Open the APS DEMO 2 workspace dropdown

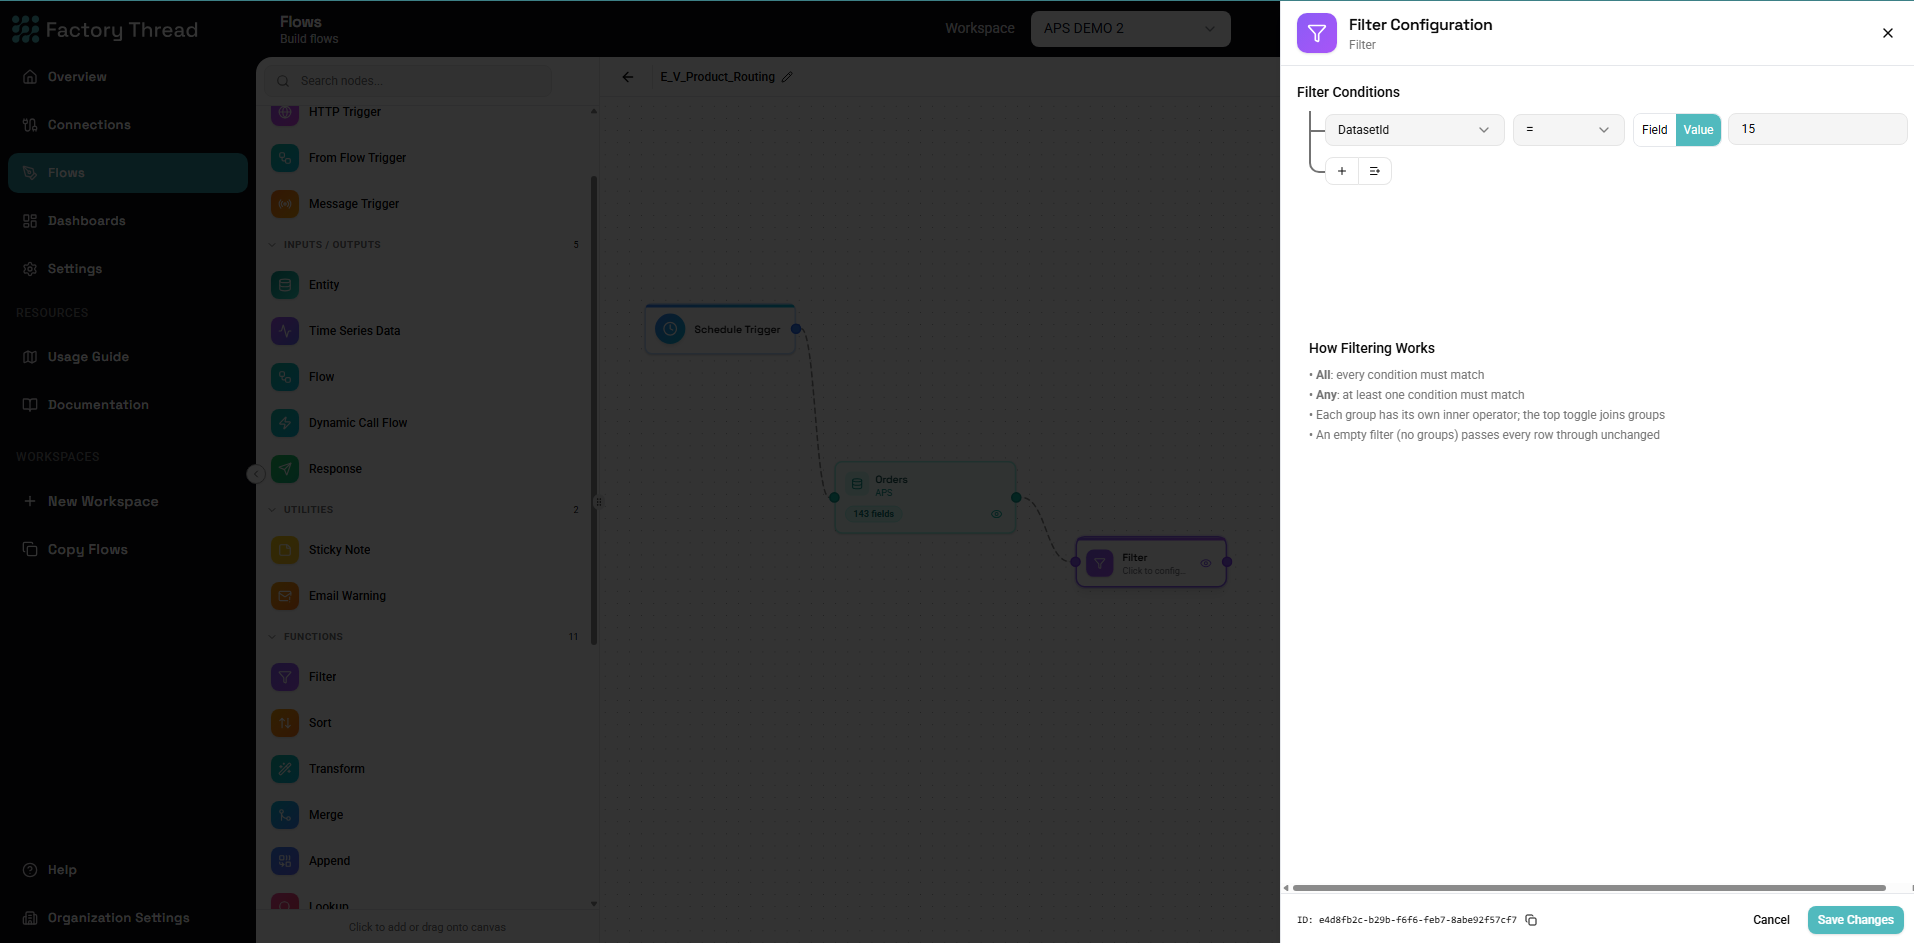tap(1130, 28)
